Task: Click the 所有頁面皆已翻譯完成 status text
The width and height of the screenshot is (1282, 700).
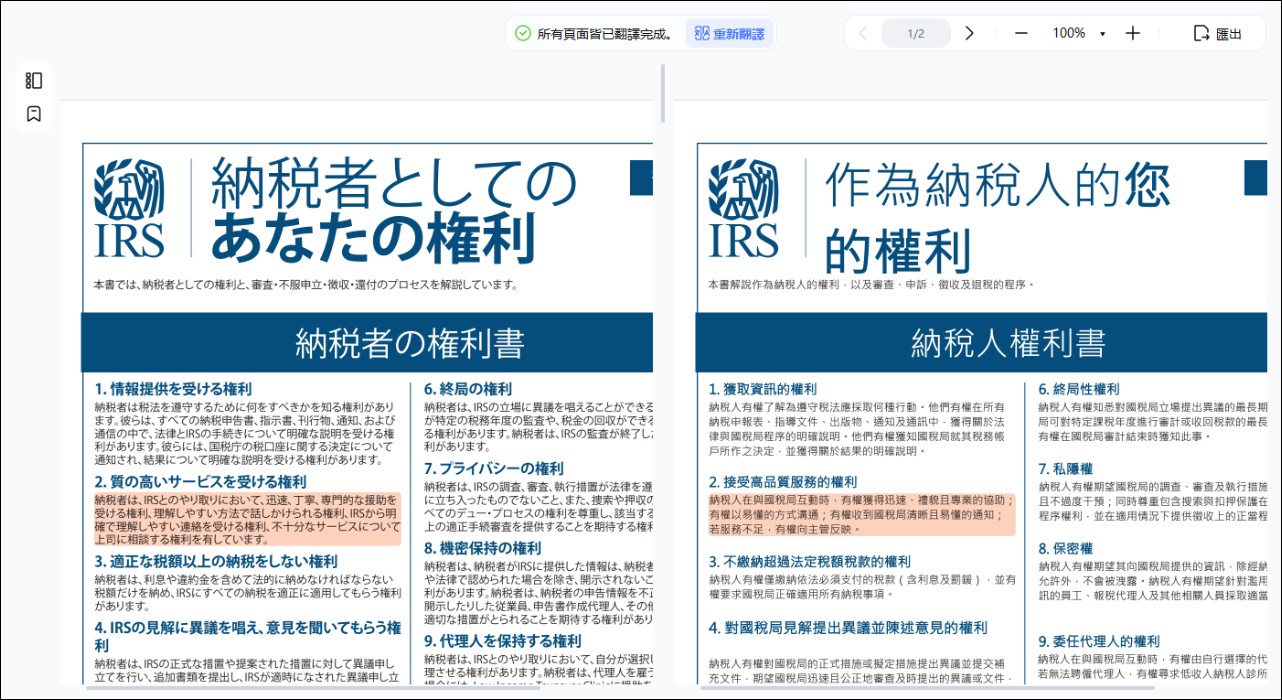Action: click(x=605, y=34)
